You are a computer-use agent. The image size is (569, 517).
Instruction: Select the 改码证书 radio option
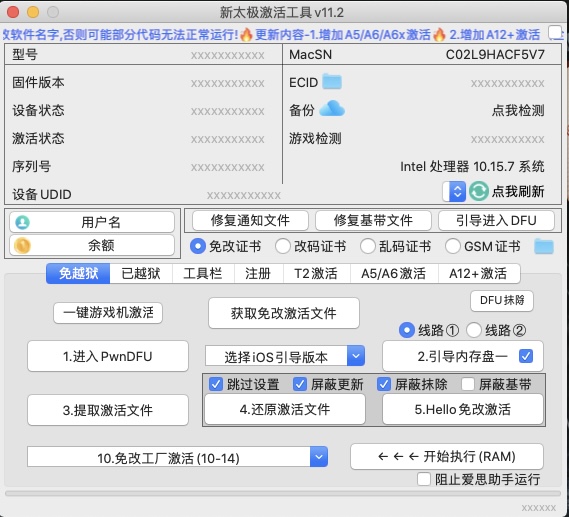(283, 246)
